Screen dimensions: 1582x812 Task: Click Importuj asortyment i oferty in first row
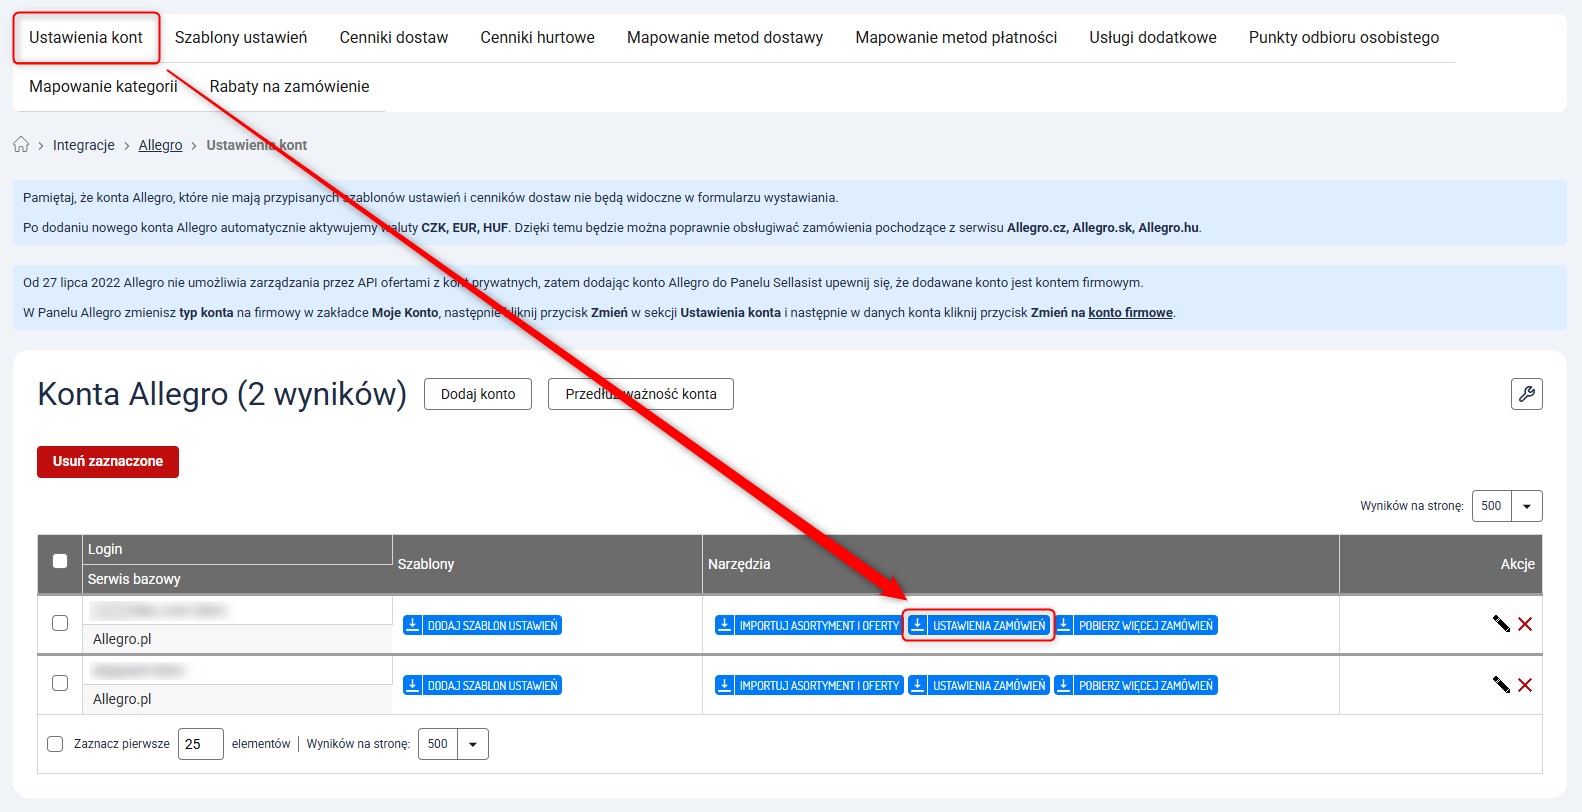pos(809,626)
